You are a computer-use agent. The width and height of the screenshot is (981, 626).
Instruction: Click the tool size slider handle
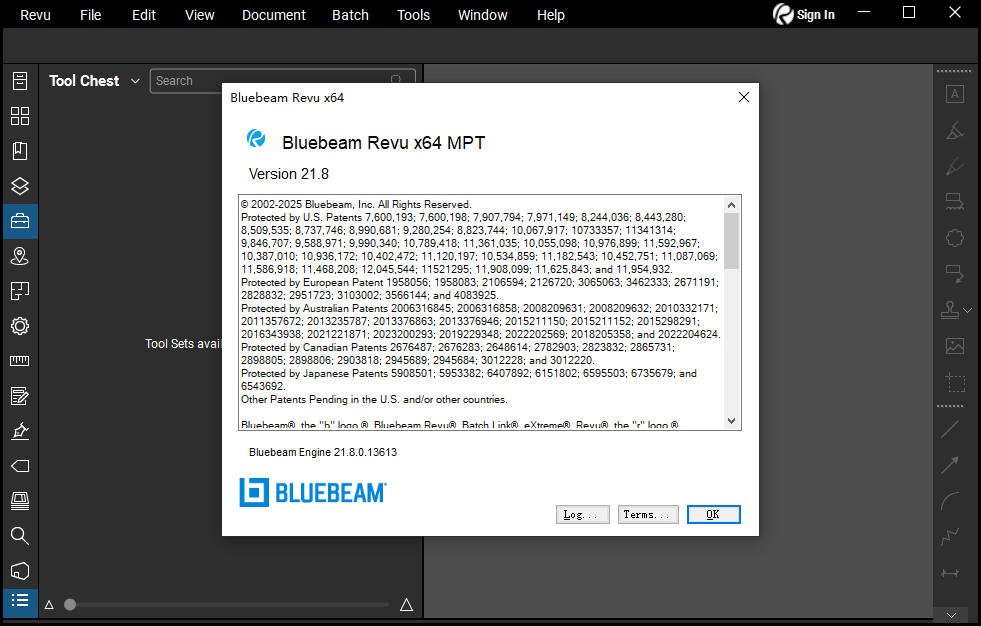(70, 605)
